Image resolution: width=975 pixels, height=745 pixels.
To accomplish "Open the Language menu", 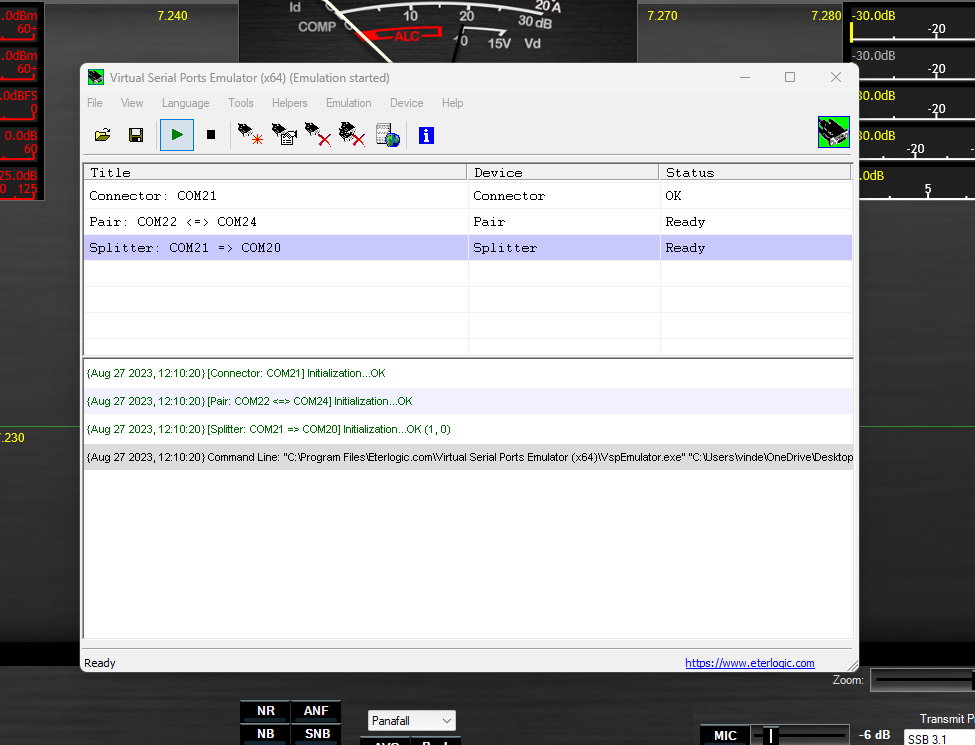I will coord(185,103).
